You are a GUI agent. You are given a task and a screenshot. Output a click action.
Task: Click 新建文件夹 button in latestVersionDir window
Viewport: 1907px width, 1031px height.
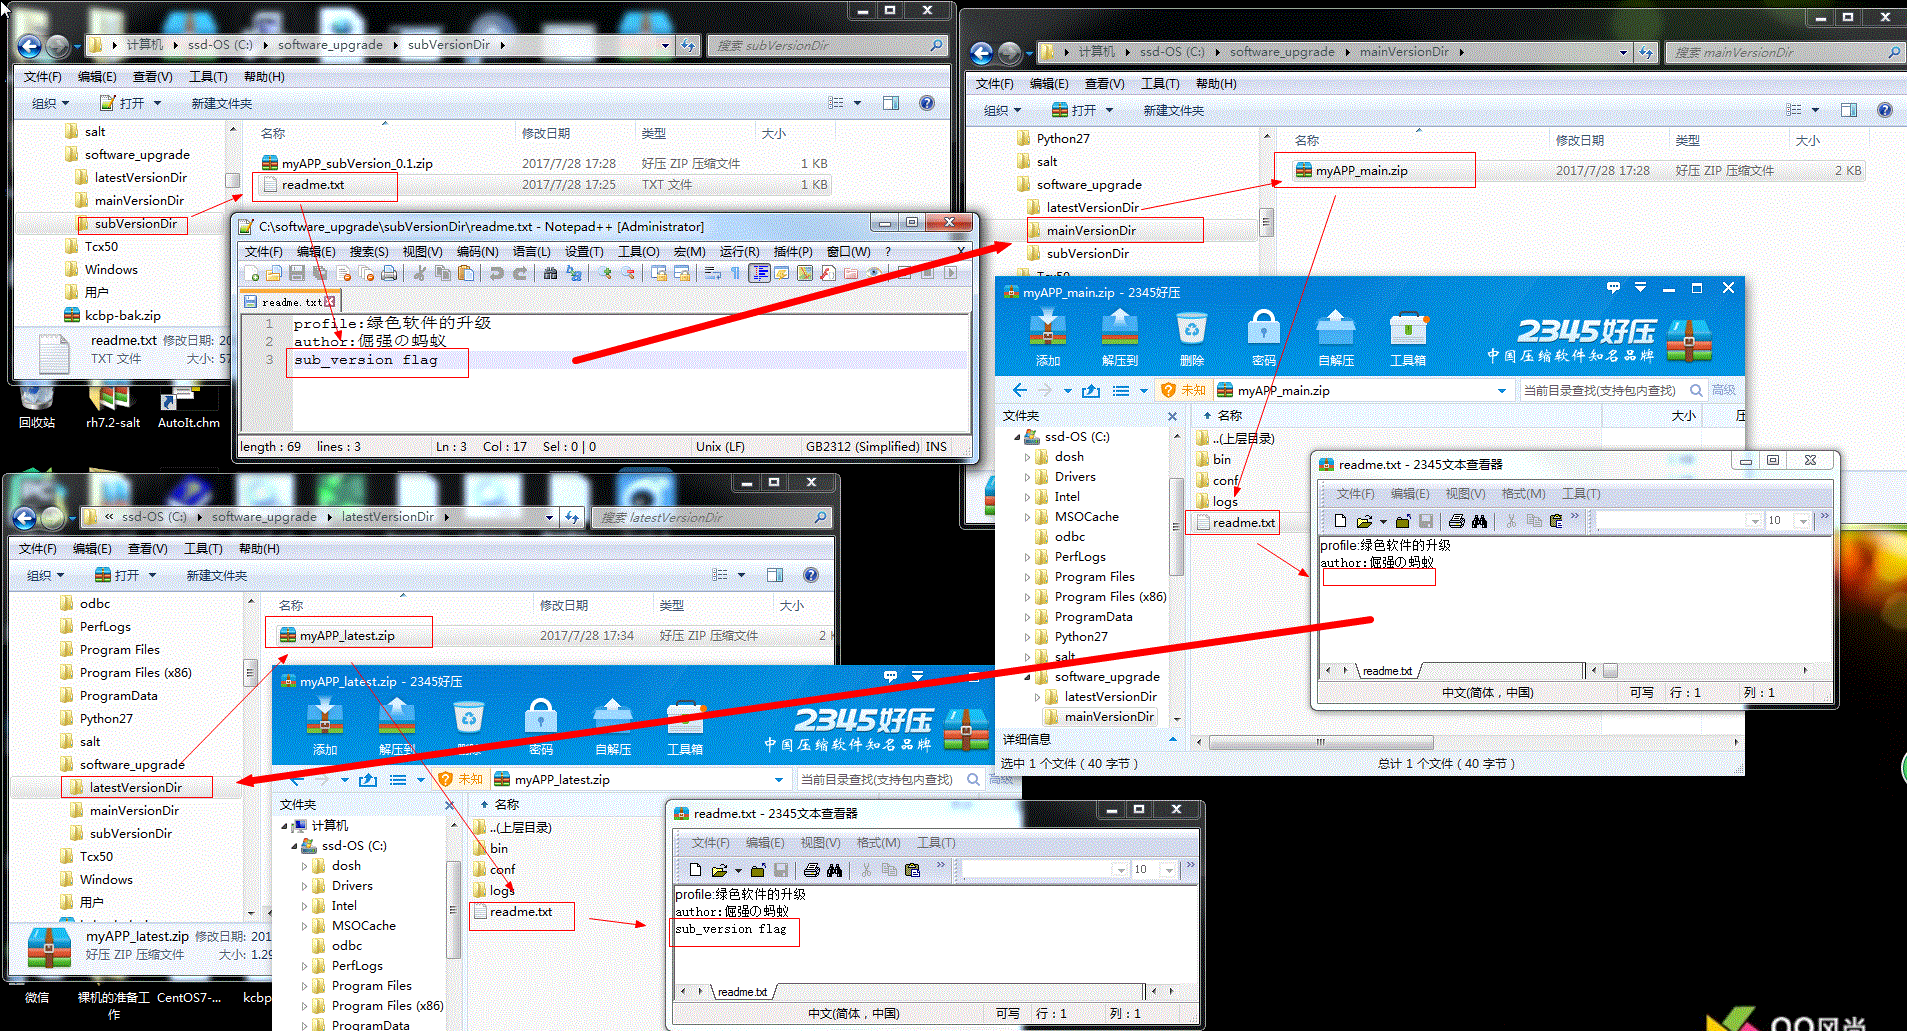[x=216, y=575]
